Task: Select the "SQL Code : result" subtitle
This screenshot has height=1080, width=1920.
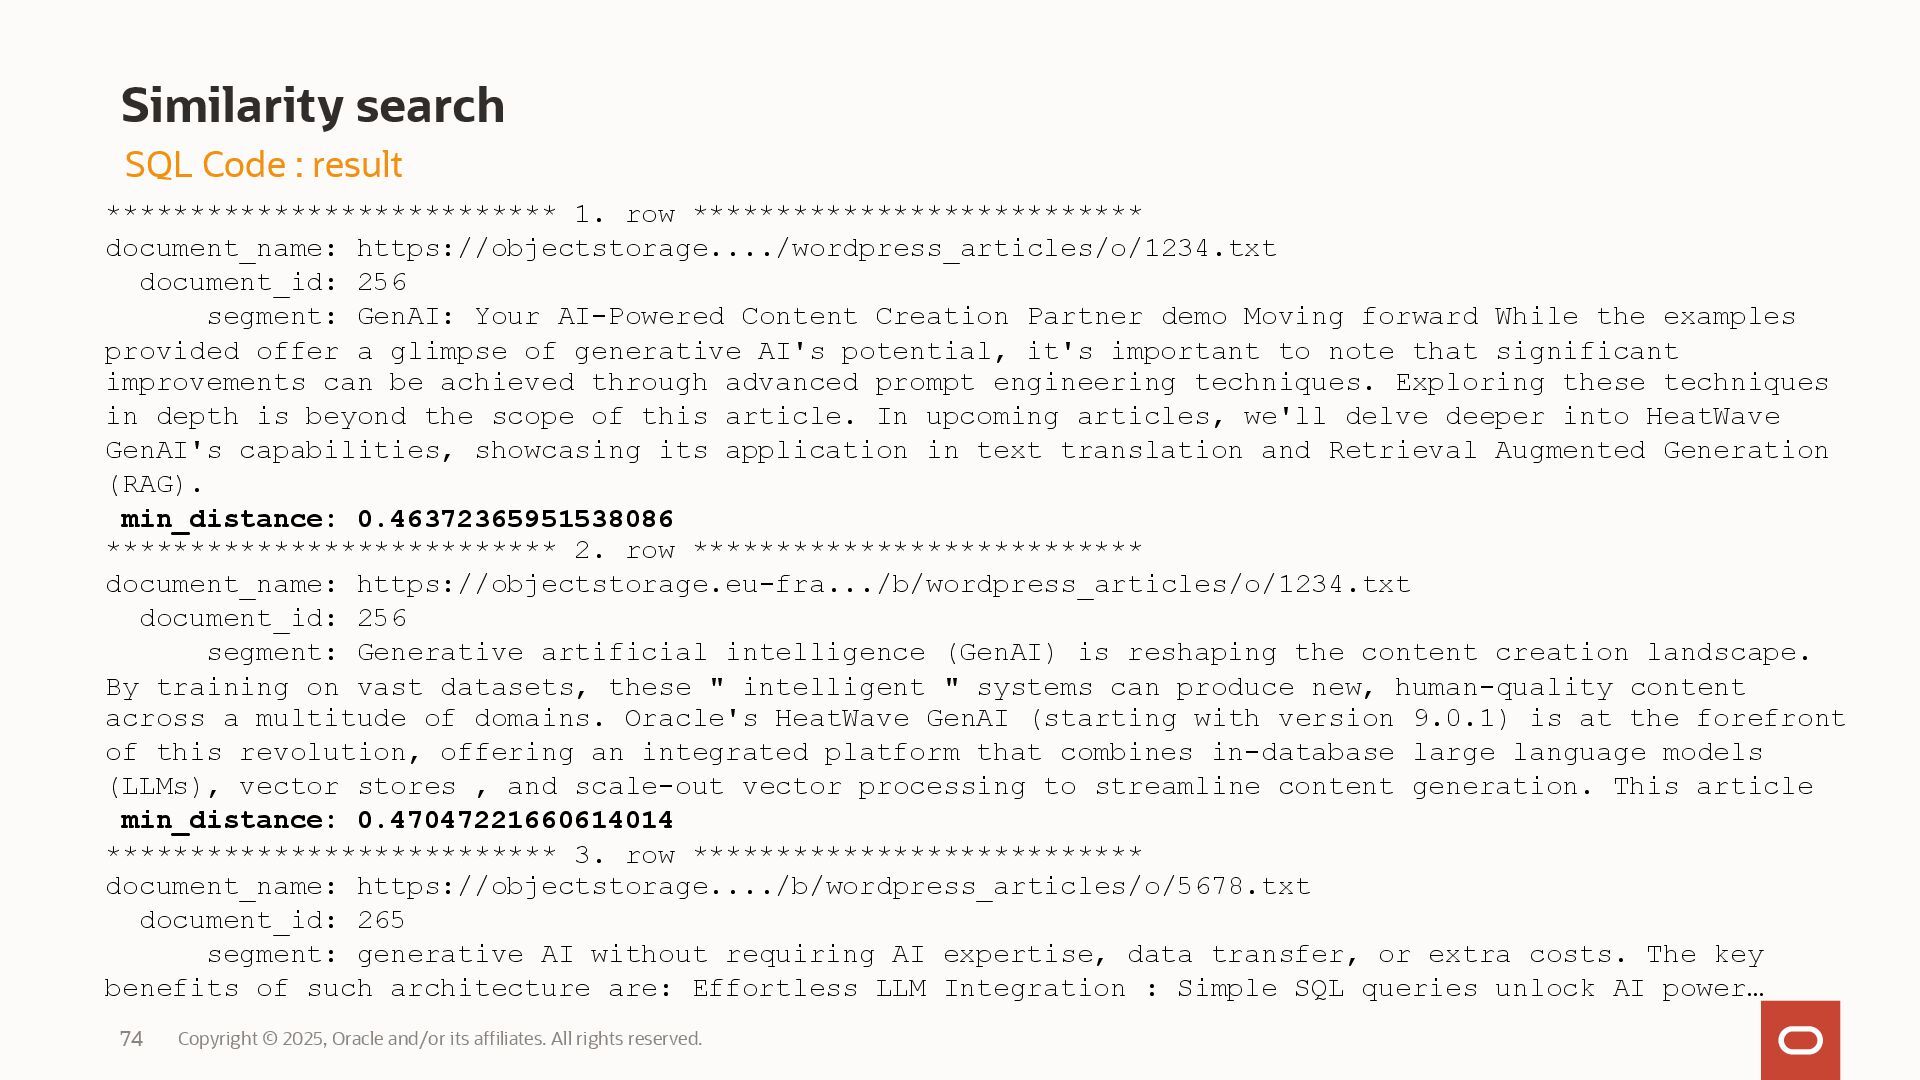Action: tap(263, 165)
